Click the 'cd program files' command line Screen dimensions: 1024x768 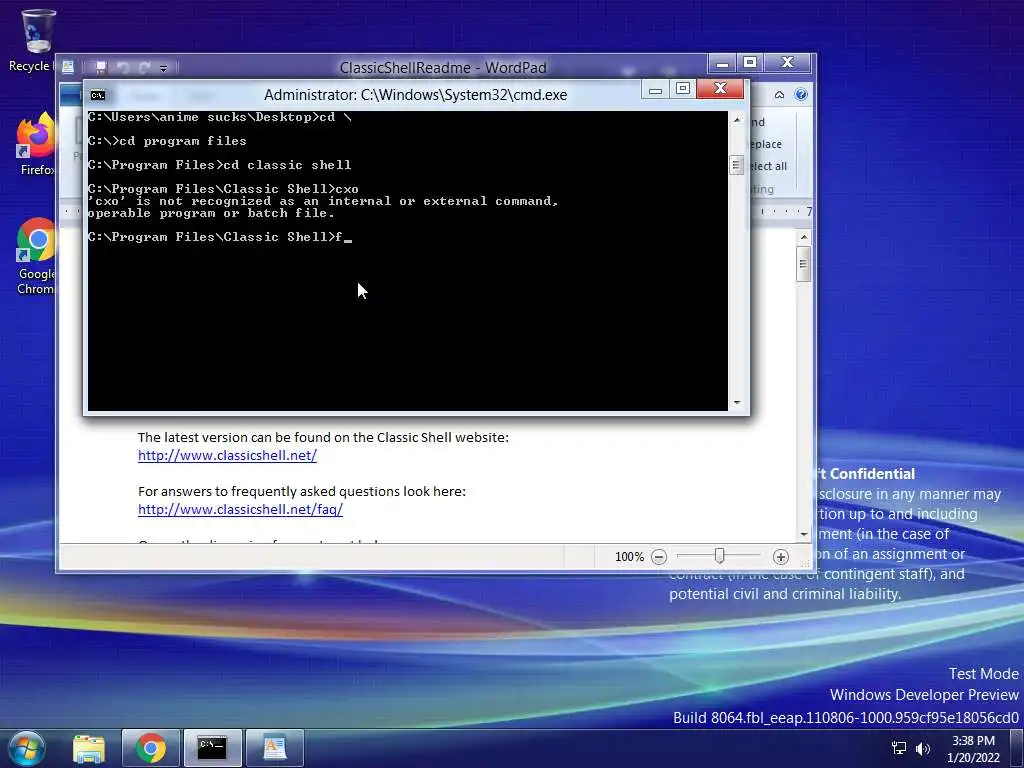(167, 141)
